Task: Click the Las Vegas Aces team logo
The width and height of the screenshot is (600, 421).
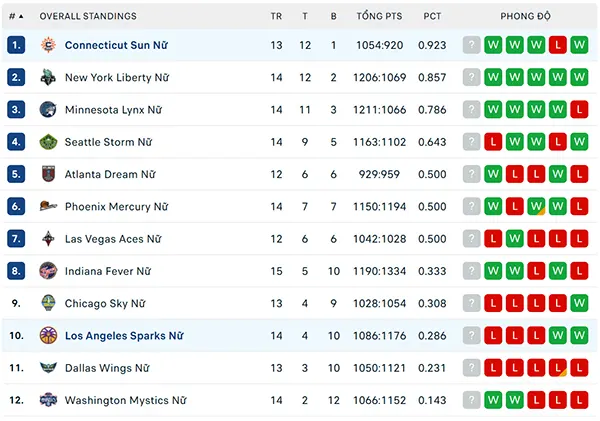Action: click(x=48, y=239)
